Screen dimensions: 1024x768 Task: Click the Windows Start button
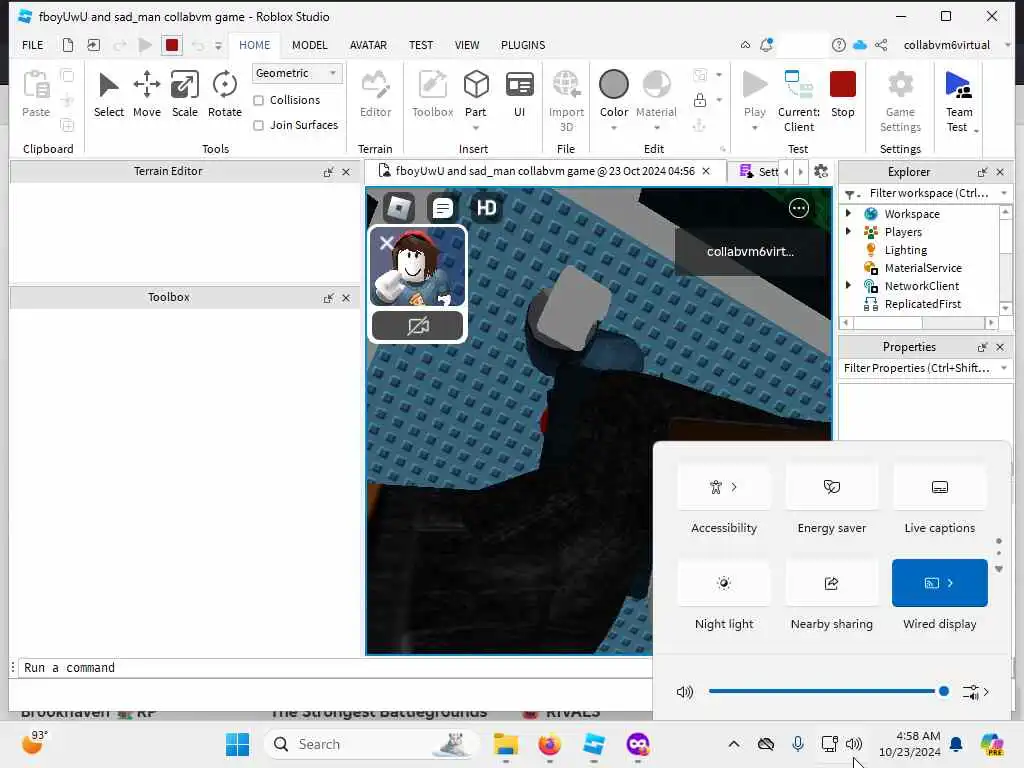(x=237, y=744)
